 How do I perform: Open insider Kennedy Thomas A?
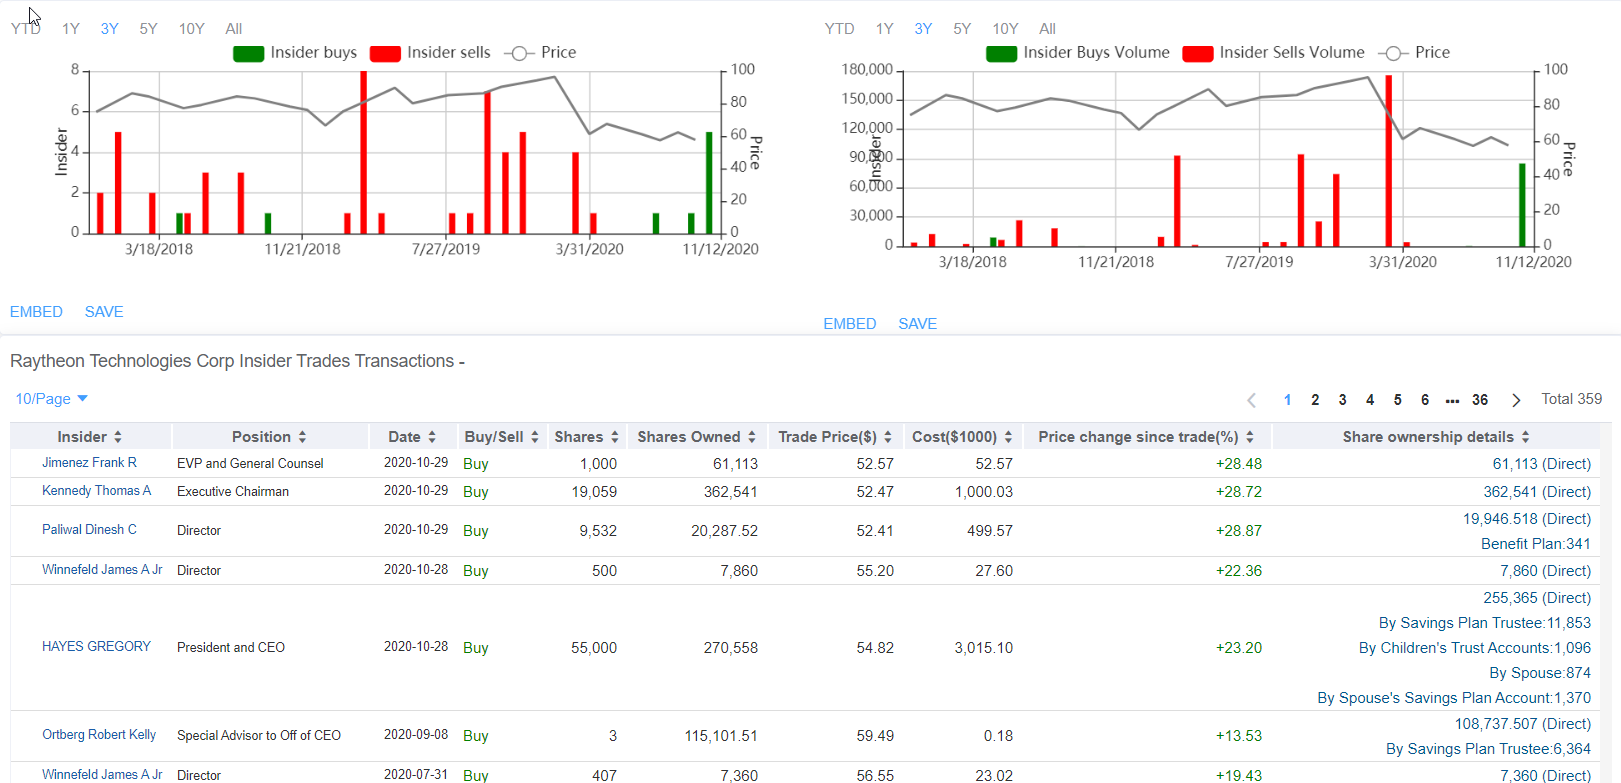click(97, 491)
